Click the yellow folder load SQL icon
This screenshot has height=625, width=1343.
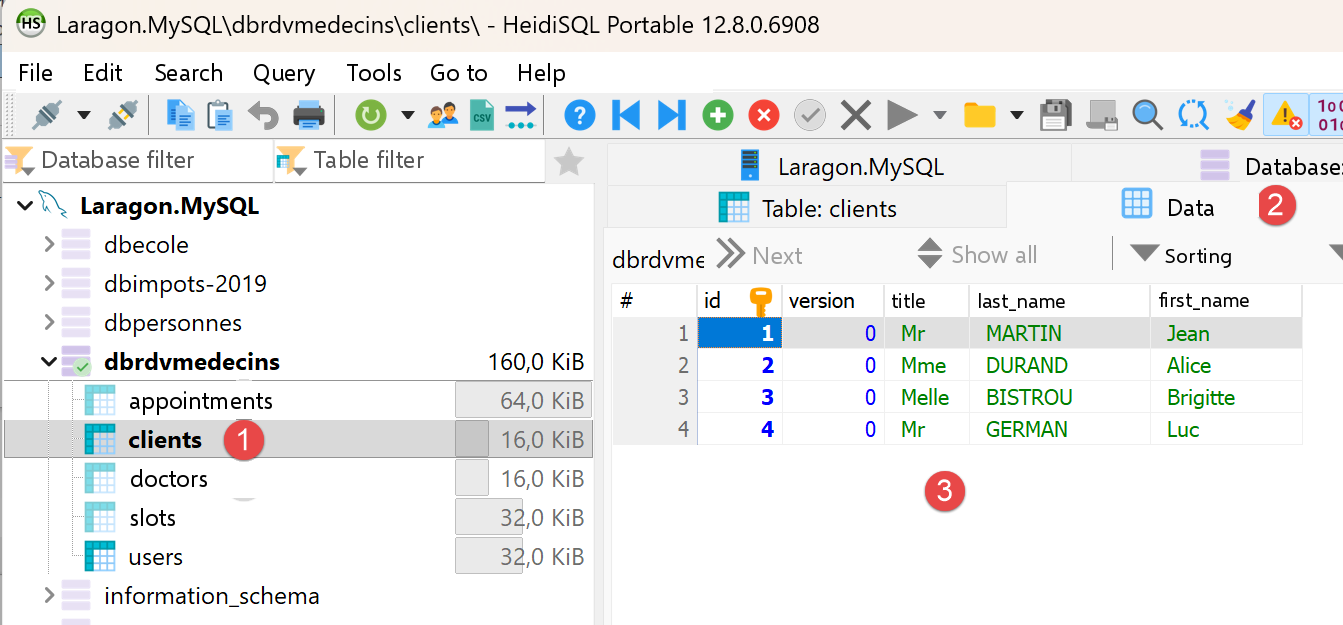point(980,115)
